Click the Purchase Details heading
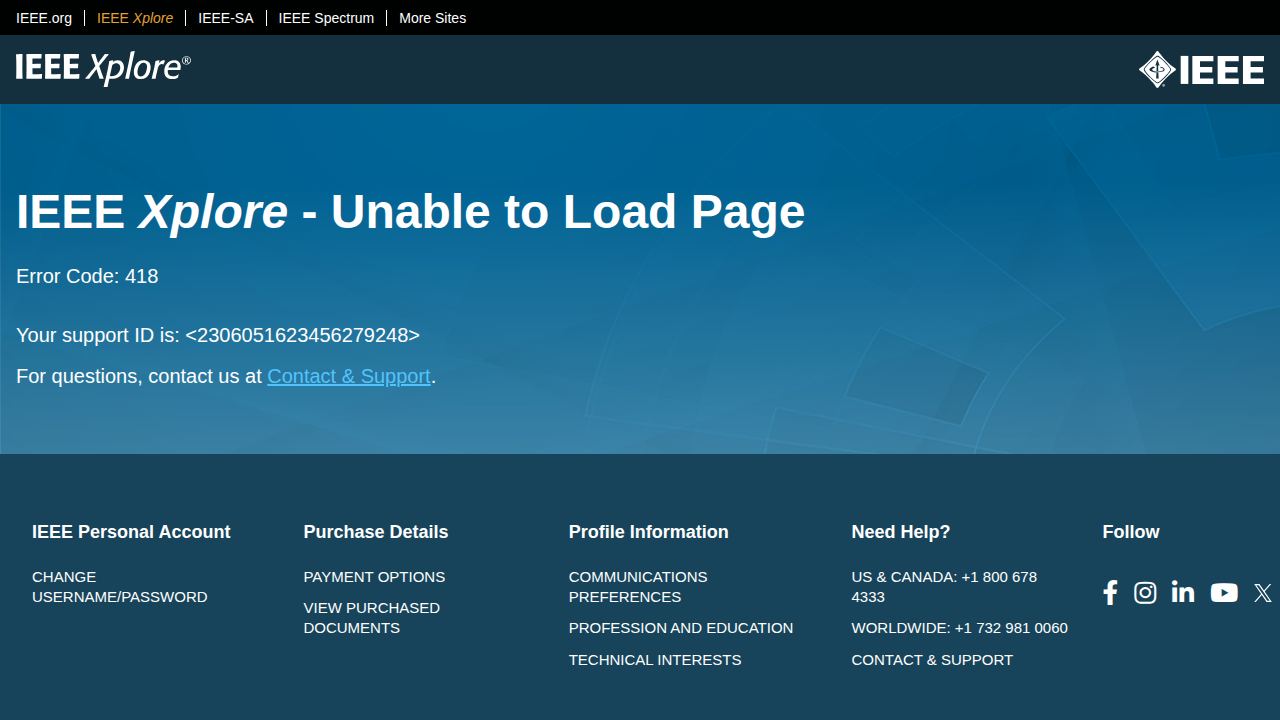Image resolution: width=1280 pixels, height=720 pixels. point(376,532)
